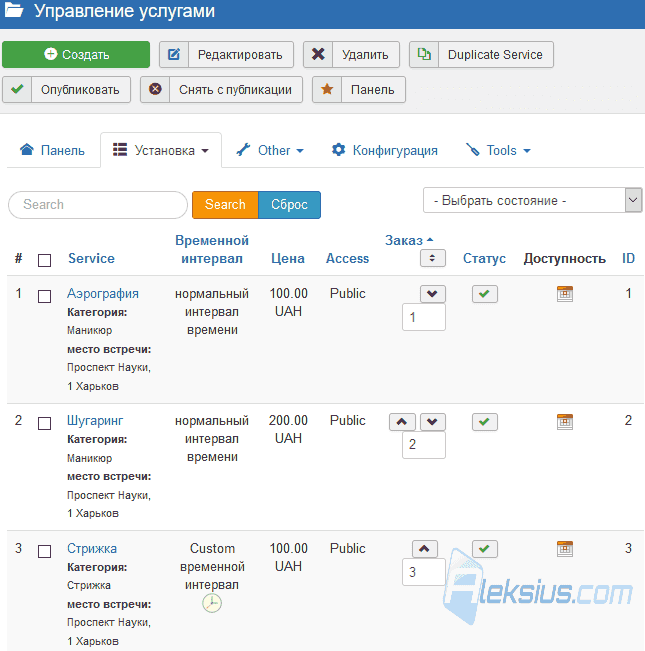
Task: Move Шугаринг up with the up arrow
Action: point(402,422)
